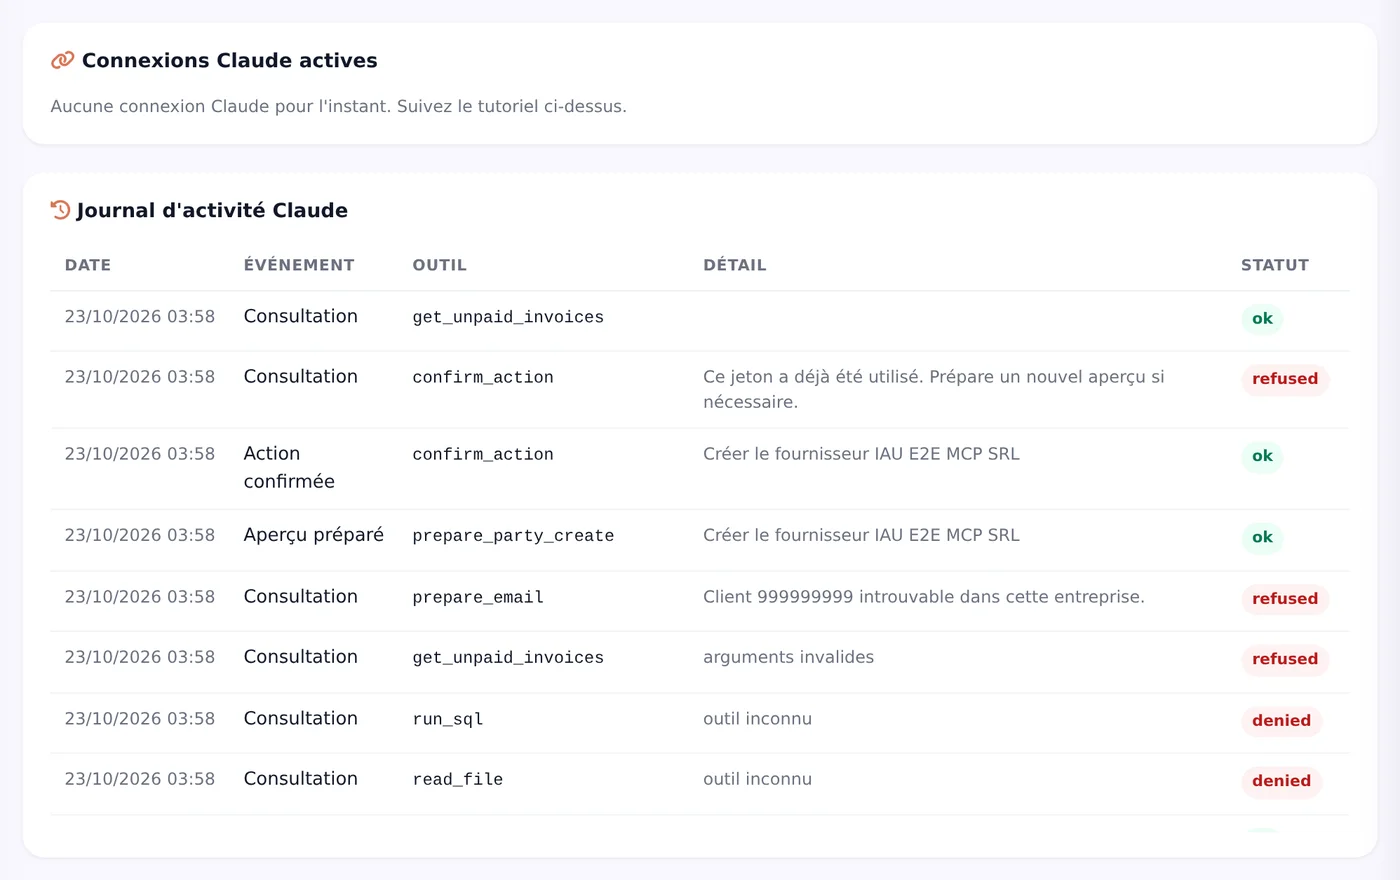1400x880 pixels.
Task: Click the "read_file" tool name
Action: [458, 779]
